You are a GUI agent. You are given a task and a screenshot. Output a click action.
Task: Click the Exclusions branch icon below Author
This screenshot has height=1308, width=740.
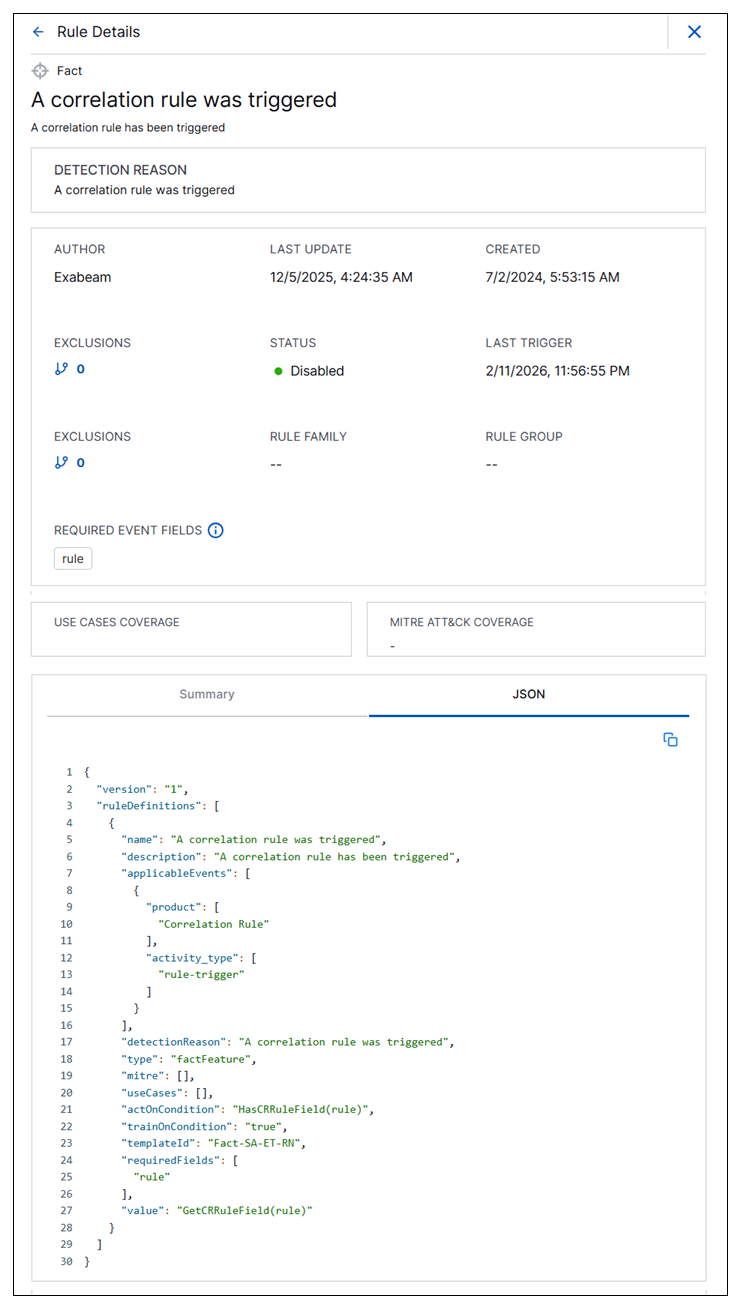pos(62,368)
